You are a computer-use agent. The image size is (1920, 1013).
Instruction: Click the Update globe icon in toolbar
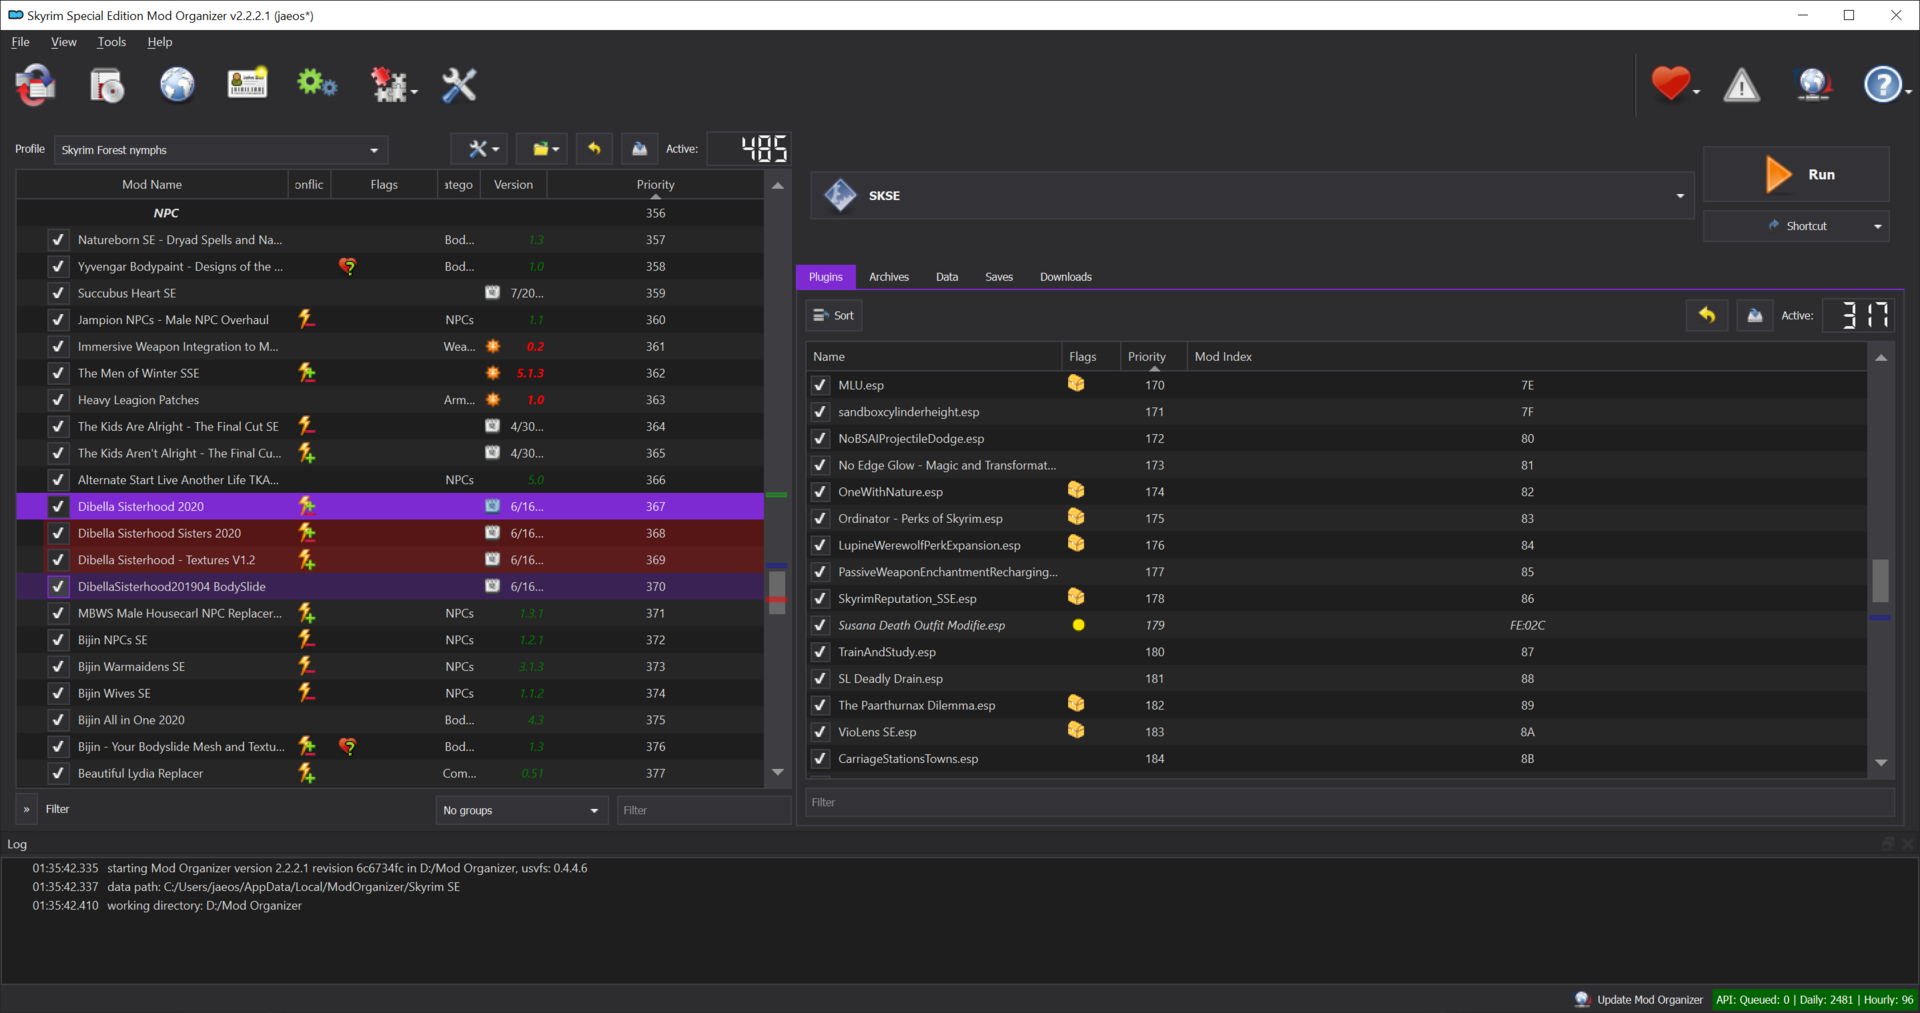(x=1814, y=85)
